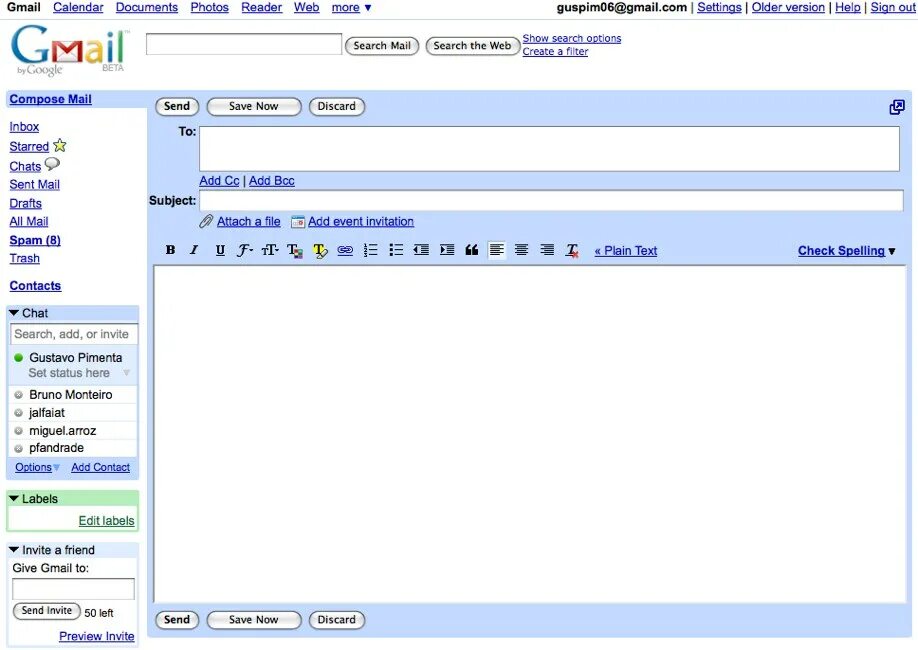Click the paperclip attach icon
This screenshot has width=918, height=650.
click(x=206, y=221)
